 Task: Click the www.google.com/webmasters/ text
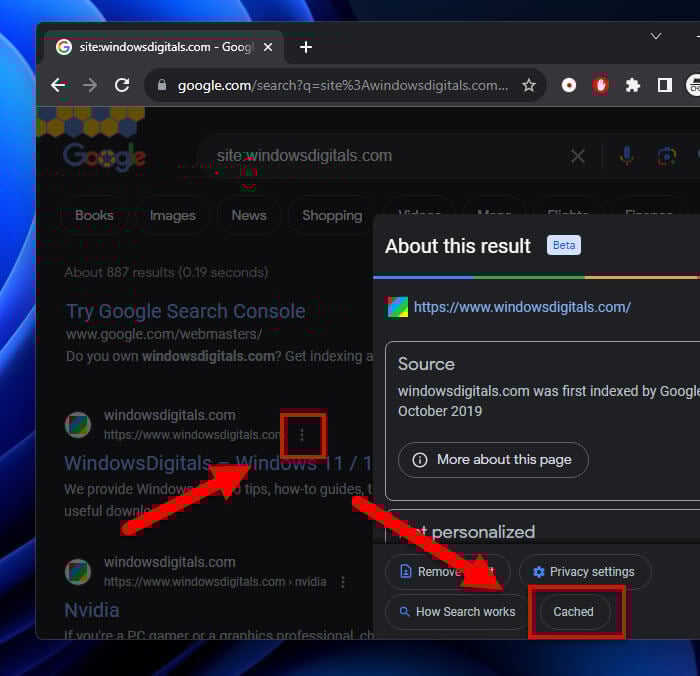click(x=164, y=334)
